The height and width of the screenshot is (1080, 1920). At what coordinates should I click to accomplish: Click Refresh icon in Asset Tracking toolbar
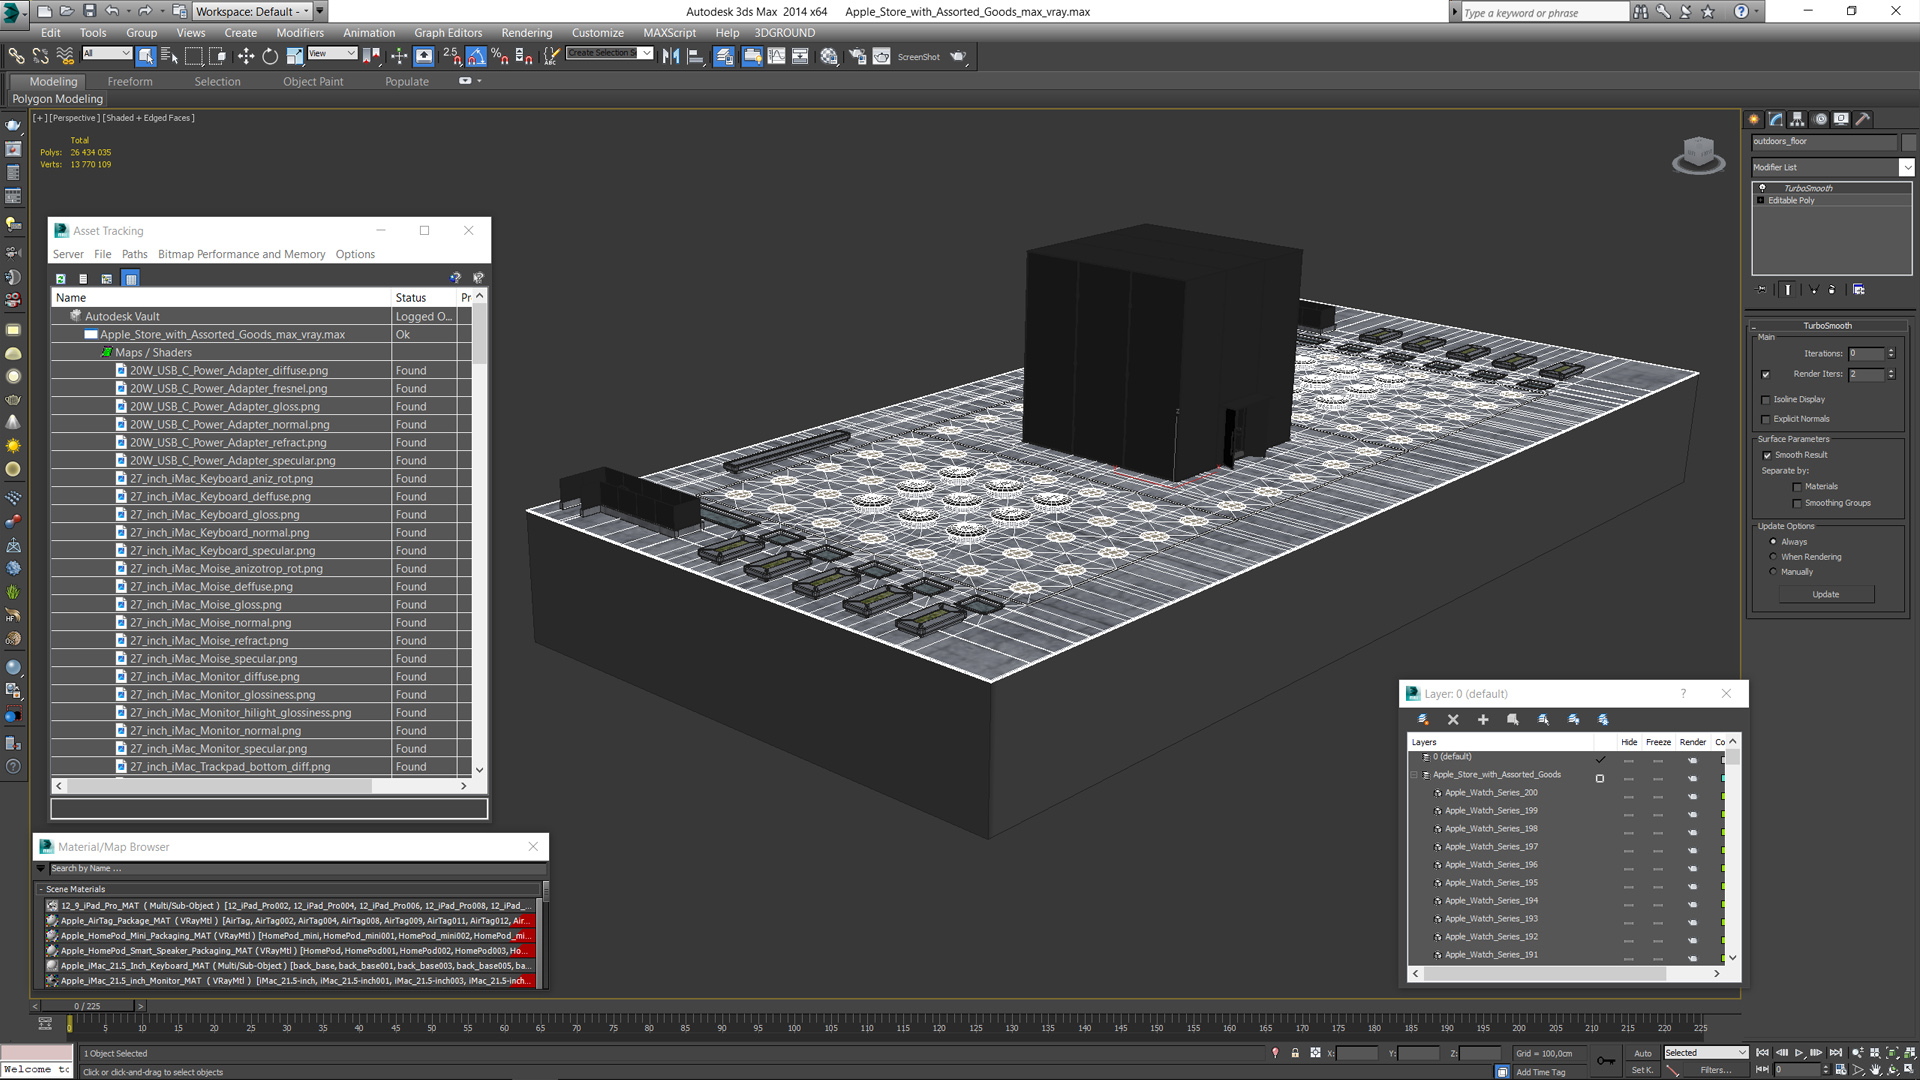click(x=61, y=279)
